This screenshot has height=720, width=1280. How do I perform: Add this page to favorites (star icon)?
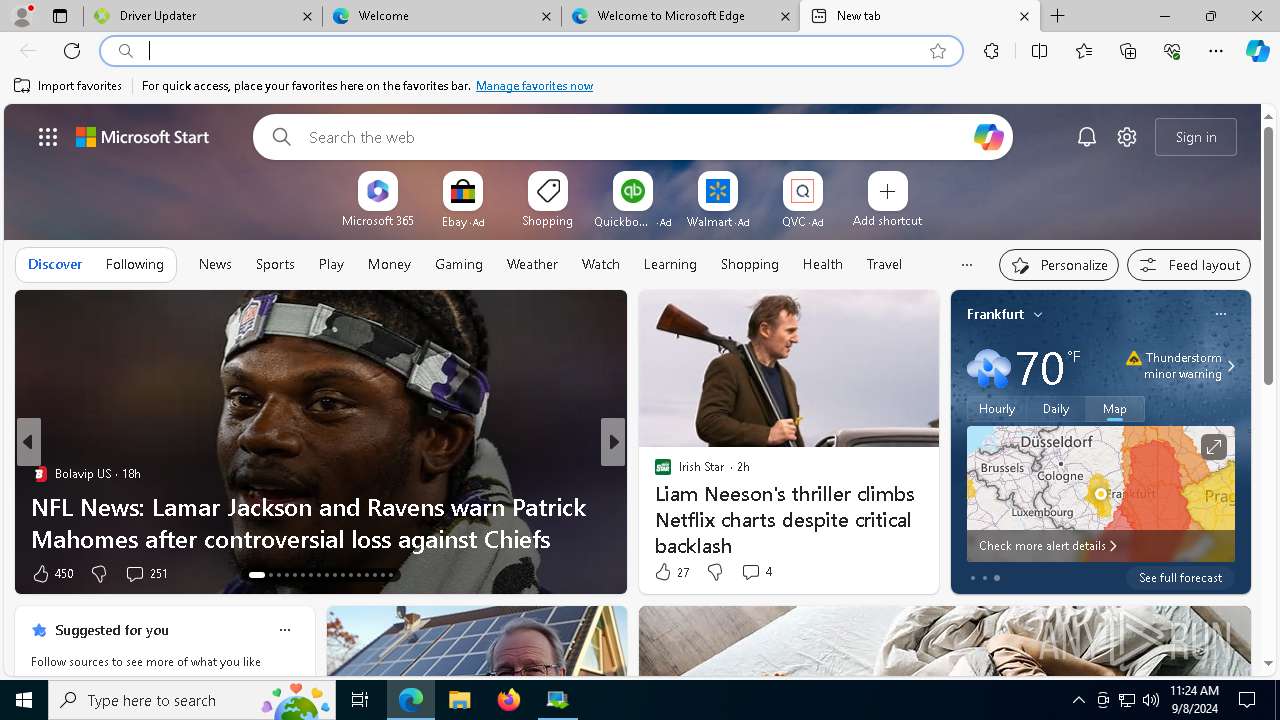click(938, 51)
